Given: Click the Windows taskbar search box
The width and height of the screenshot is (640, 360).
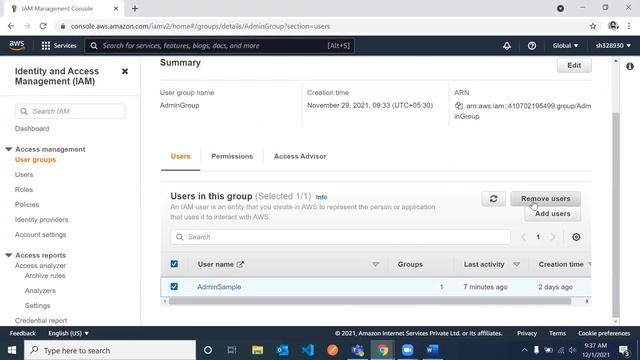Looking at the screenshot, I should pyautogui.click(x=110, y=350).
